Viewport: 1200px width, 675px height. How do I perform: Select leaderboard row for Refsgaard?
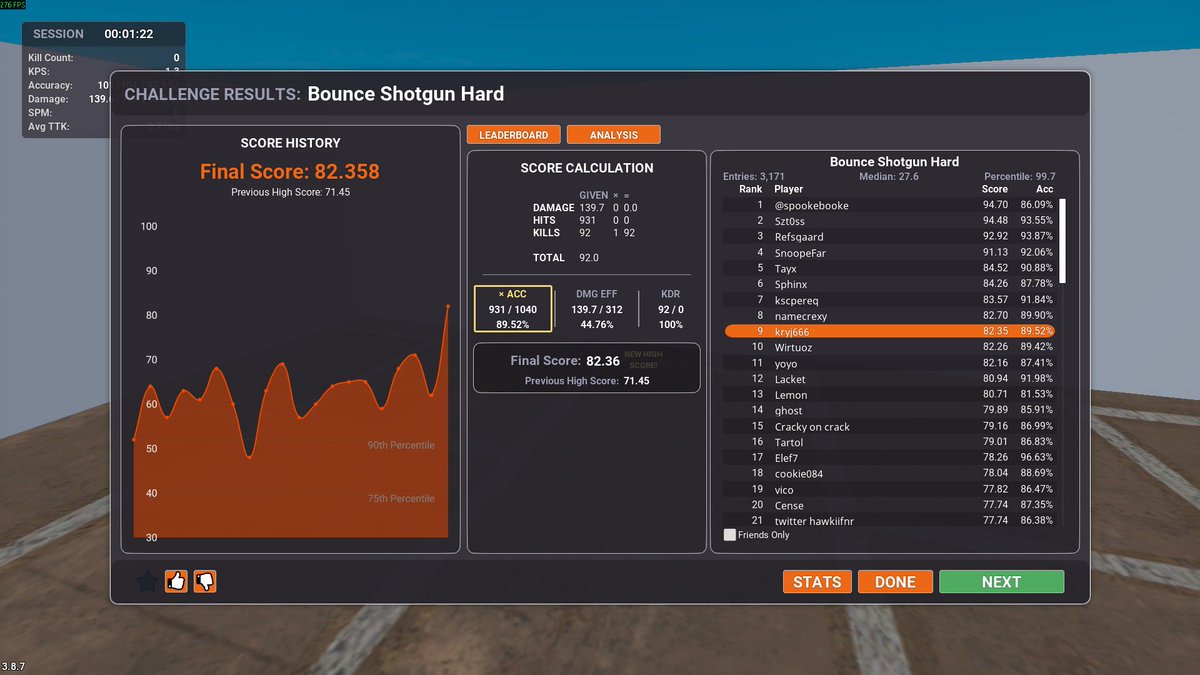click(890, 237)
